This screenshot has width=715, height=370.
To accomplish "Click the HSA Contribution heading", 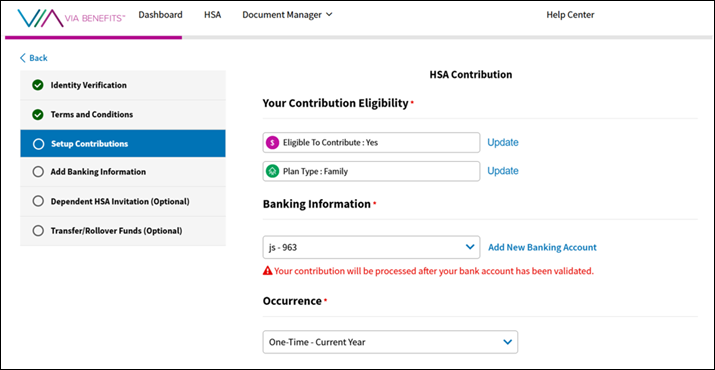I will (x=471, y=74).
